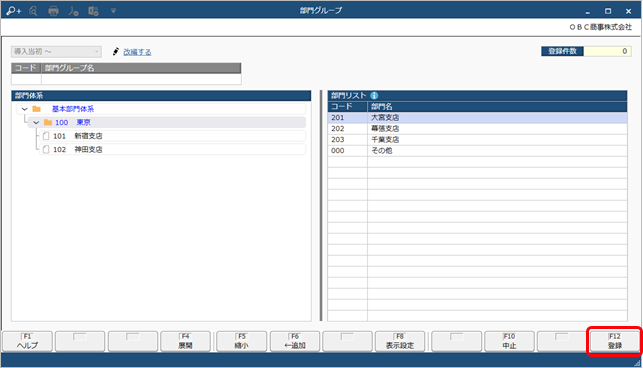The image size is (643, 368).
Task: Select row 202 幕張支店
Action: coord(477,128)
